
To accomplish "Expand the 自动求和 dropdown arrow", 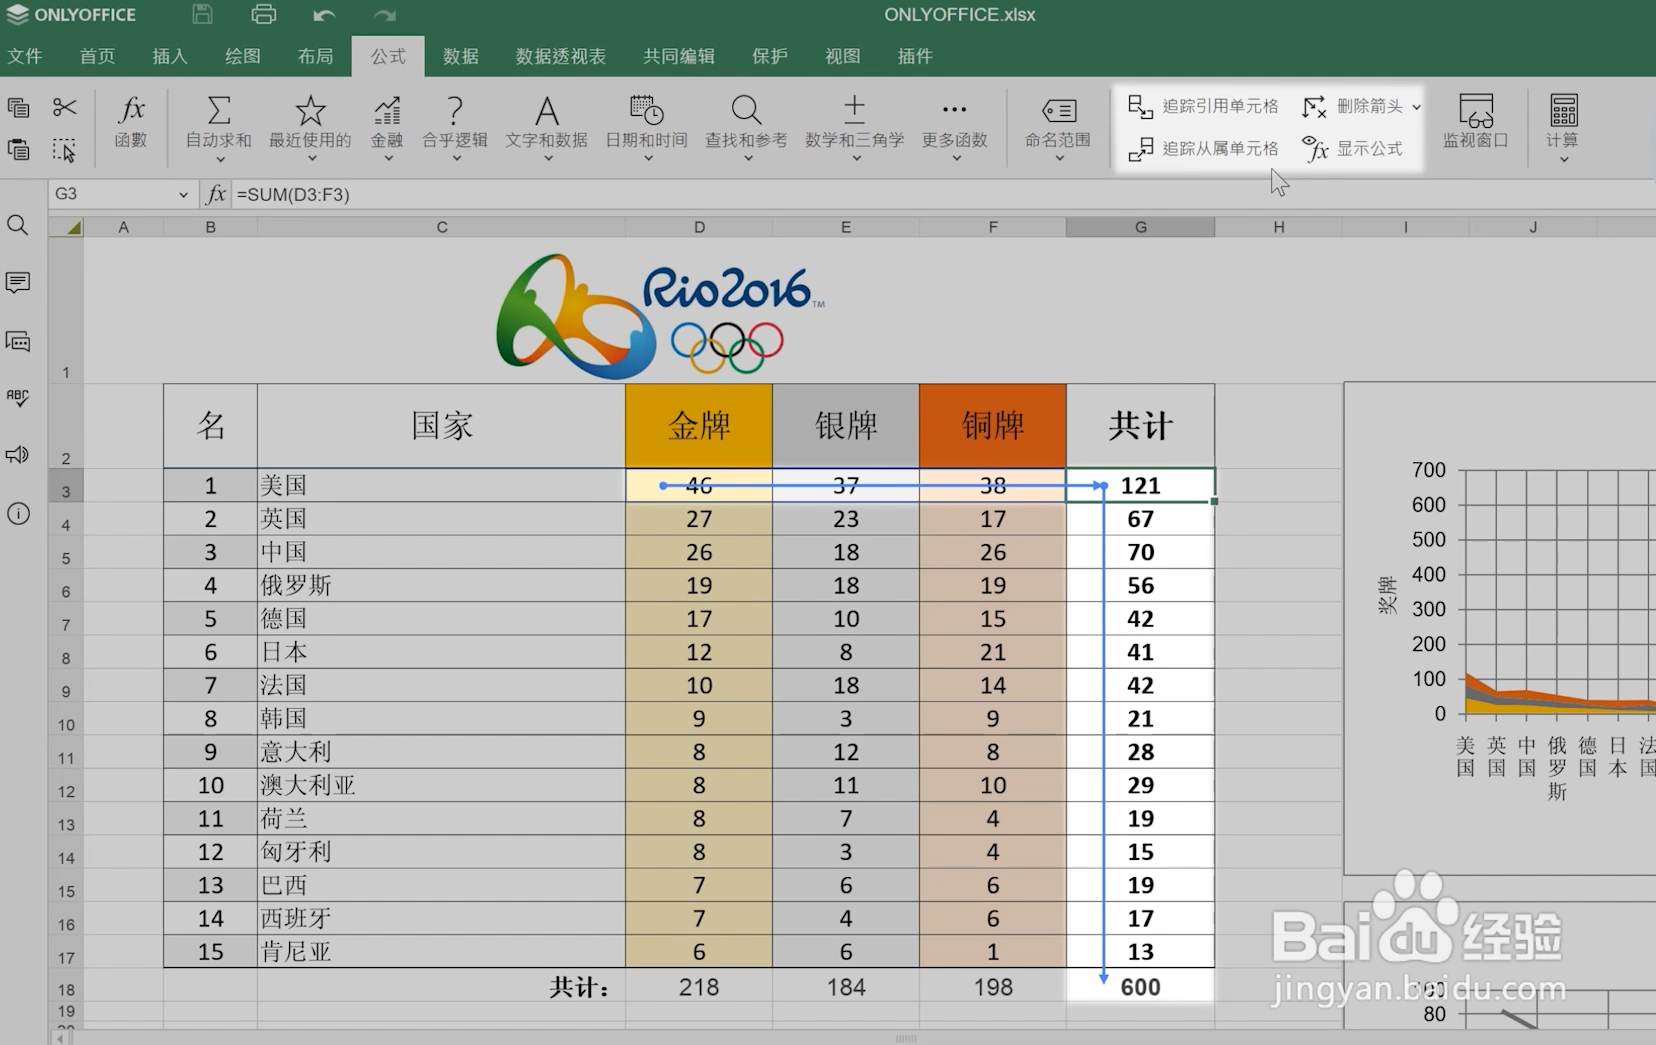I will (x=220, y=158).
